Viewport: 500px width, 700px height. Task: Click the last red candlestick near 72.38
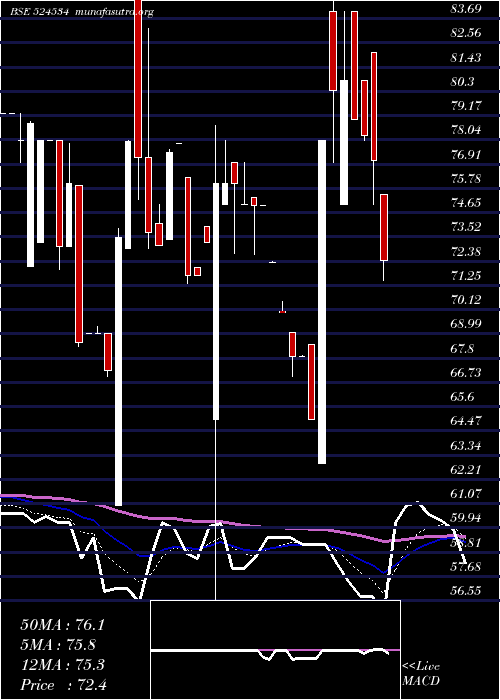coord(384,227)
